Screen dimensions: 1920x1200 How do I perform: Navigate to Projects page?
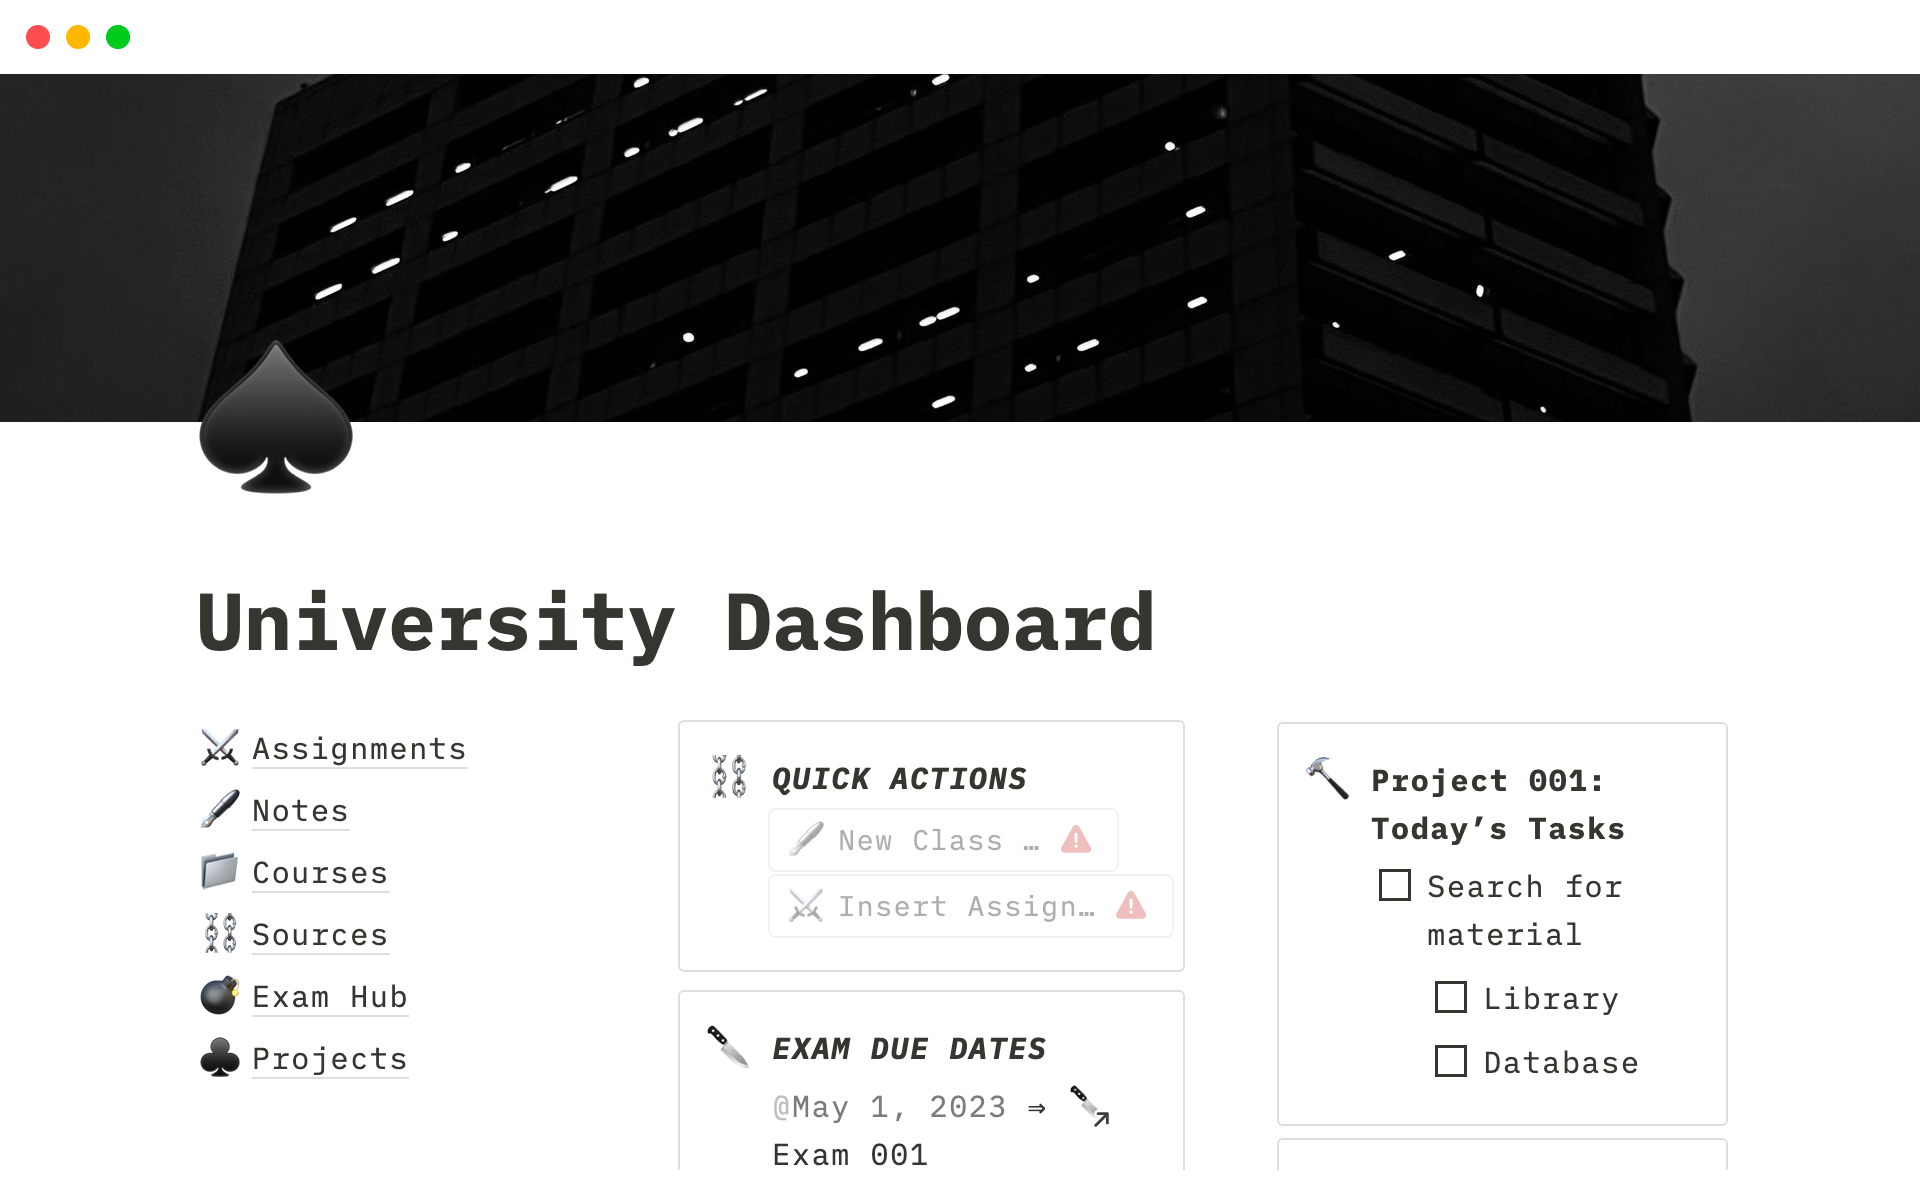(x=329, y=1059)
